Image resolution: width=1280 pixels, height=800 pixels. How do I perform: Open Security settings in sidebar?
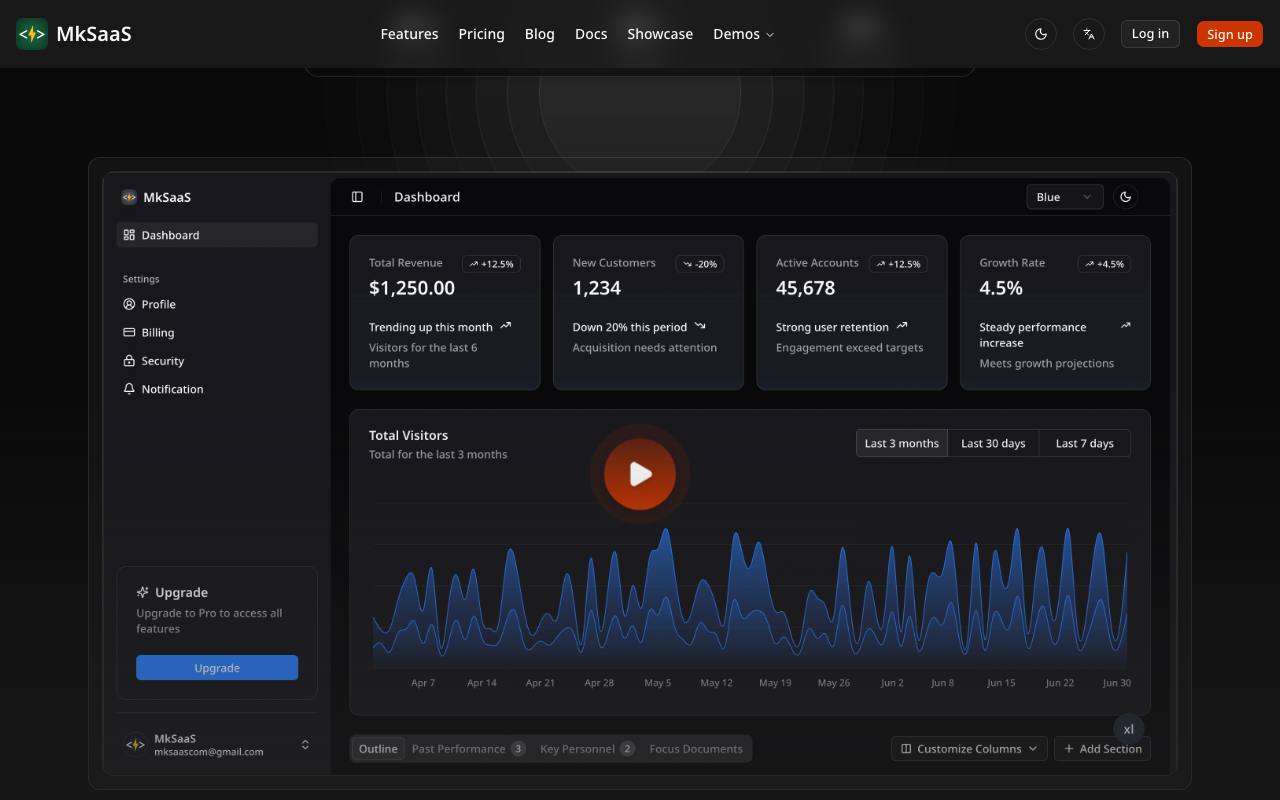pyautogui.click(x=217, y=361)
